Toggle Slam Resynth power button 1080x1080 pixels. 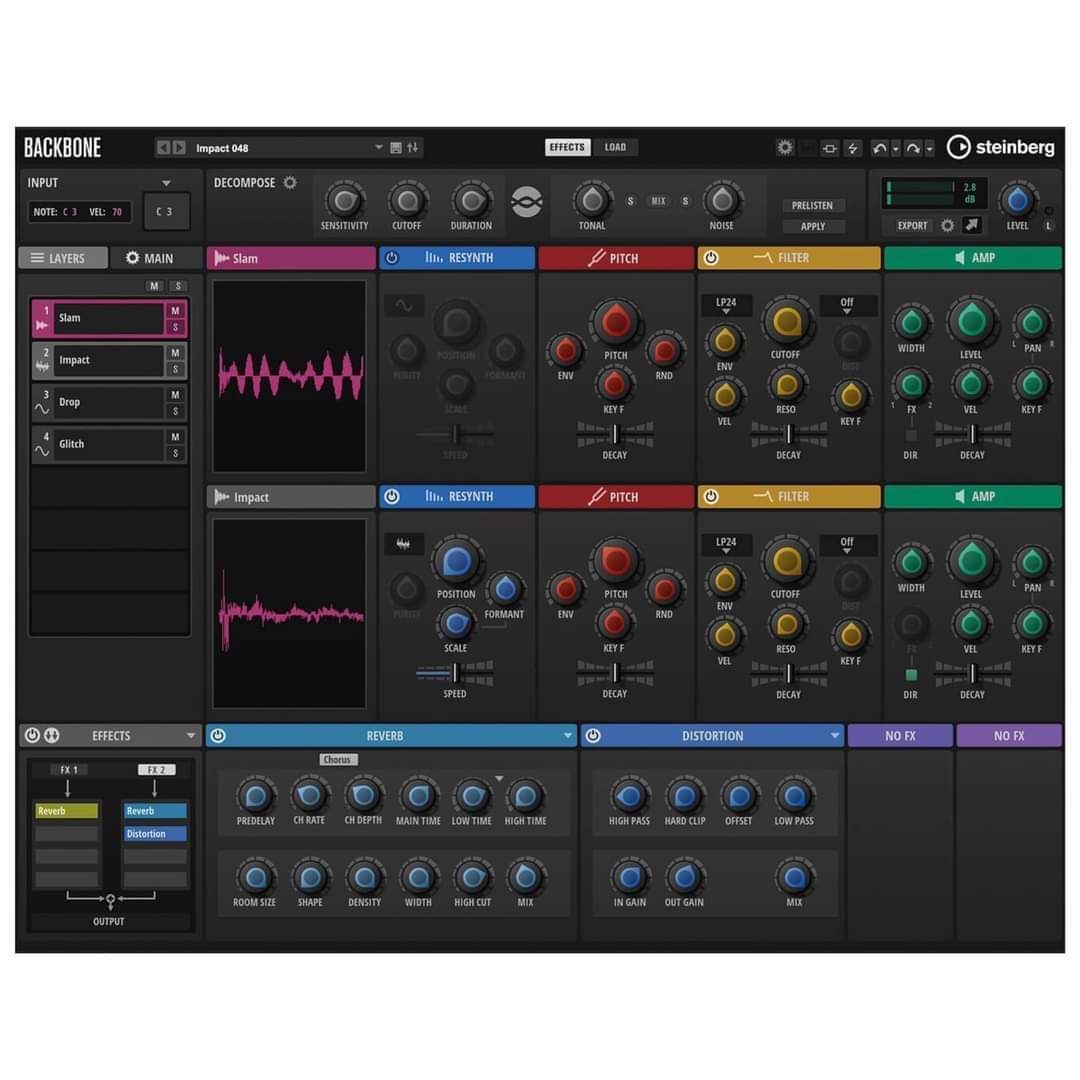pyautogui.click(x=392, y=258)
